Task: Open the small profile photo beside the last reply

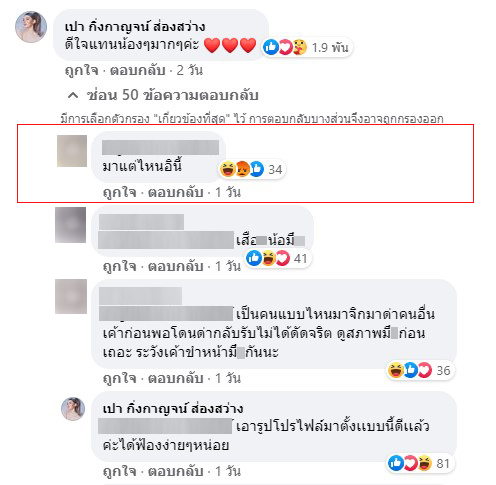Action: pos(73,409)
